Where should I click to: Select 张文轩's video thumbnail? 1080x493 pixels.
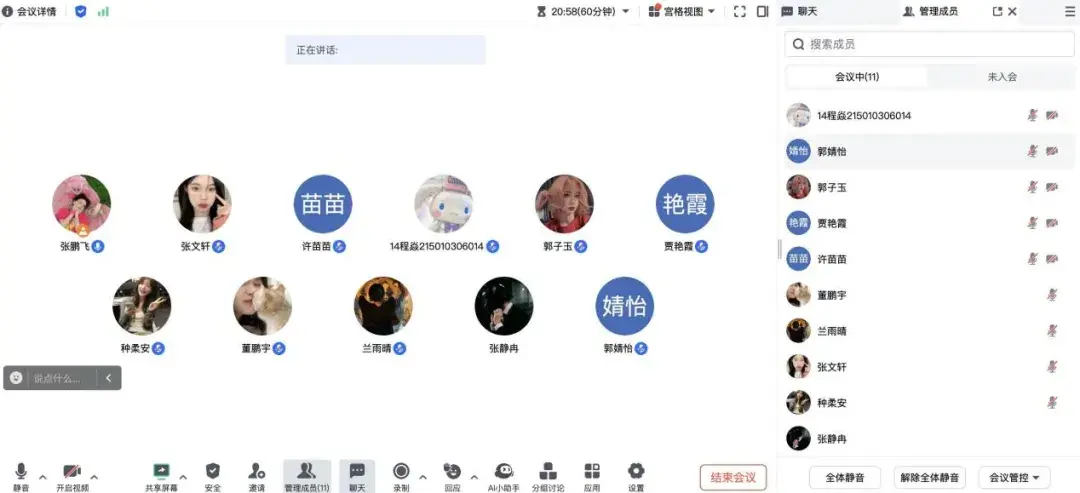pyautogui.click(x=202, y=204)
